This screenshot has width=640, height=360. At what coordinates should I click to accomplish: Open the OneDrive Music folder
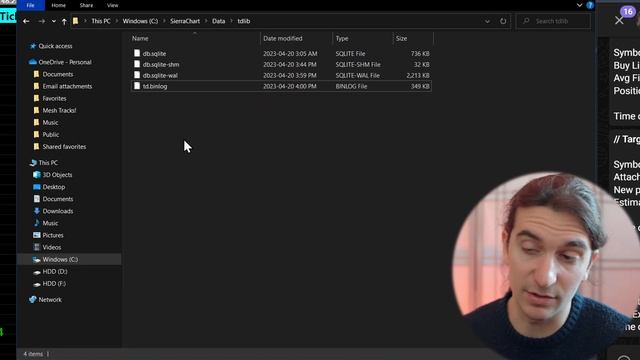[x=50, y=122]
